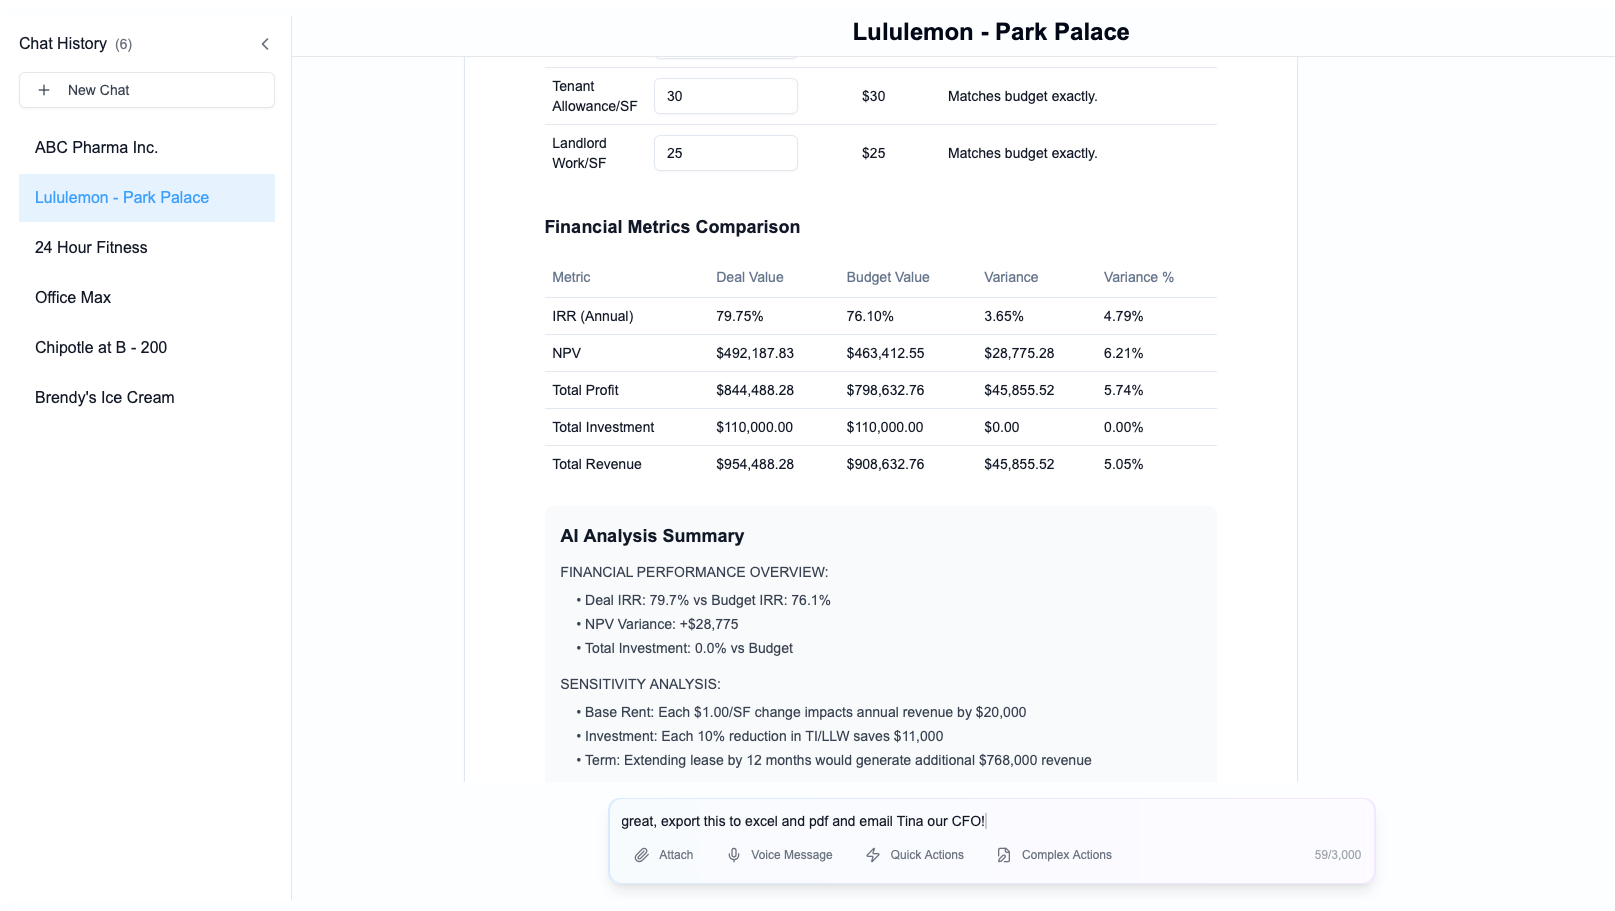
Task: Focus the chat message text box
Action: coord(990,821)
